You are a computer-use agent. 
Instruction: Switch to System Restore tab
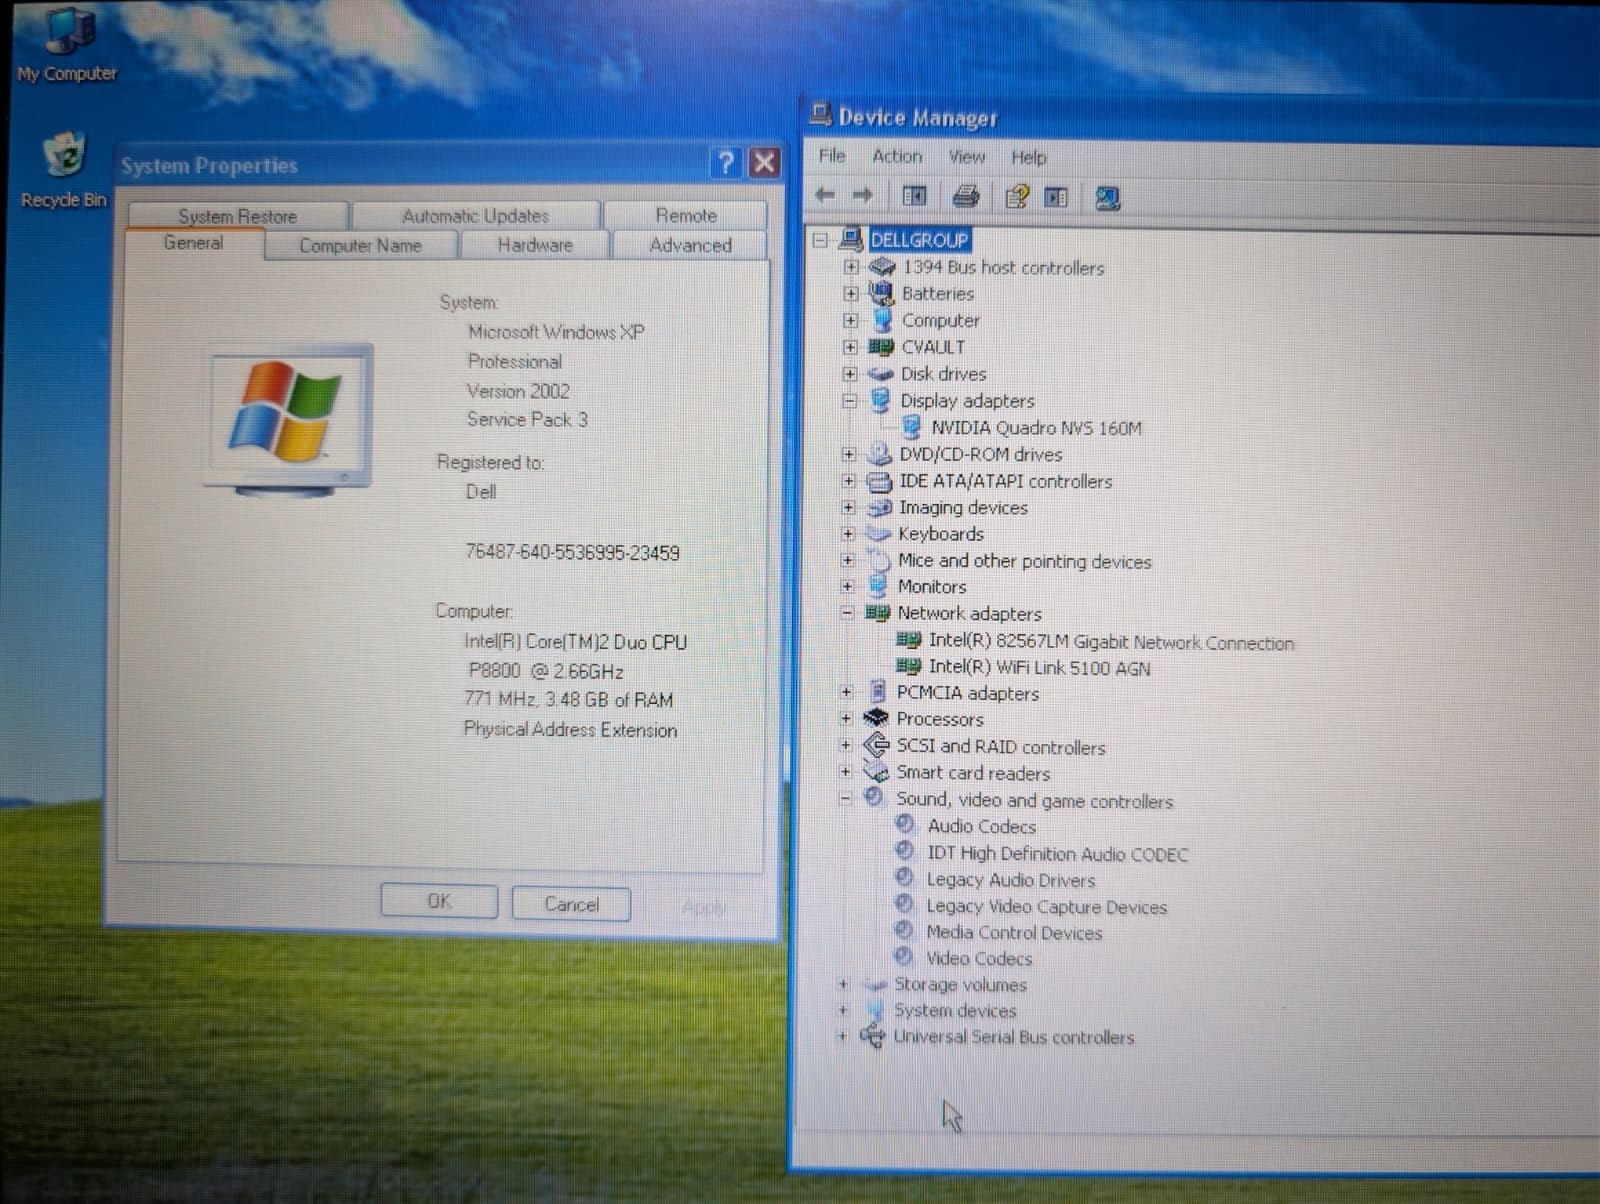(x=238, y=216)
